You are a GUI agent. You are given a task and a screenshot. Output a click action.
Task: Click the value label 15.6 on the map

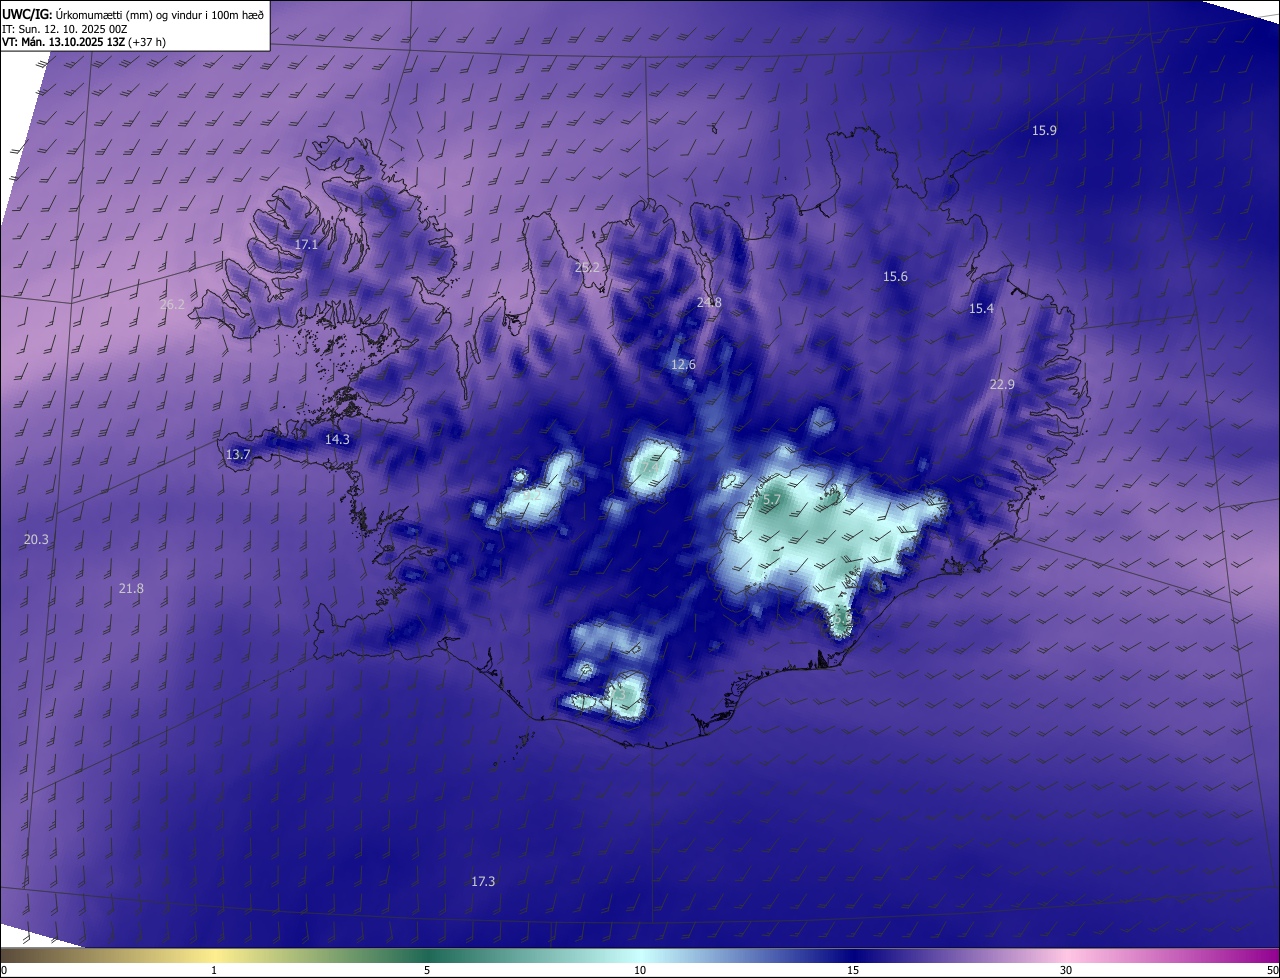(895, 277)
